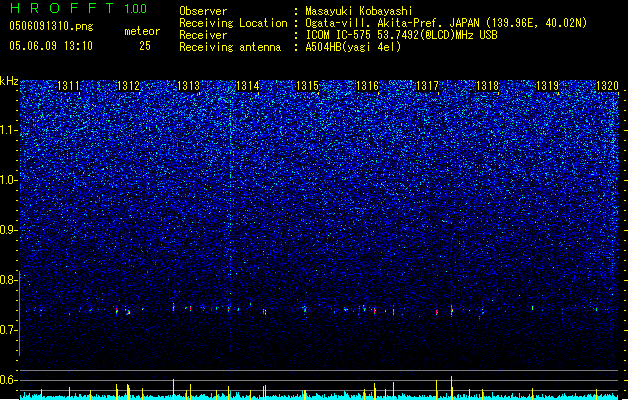Click the 0.6 frequency axis label
Image resolution: width=629 pixels, height=400 pixels.
click(x=9, y=380)
